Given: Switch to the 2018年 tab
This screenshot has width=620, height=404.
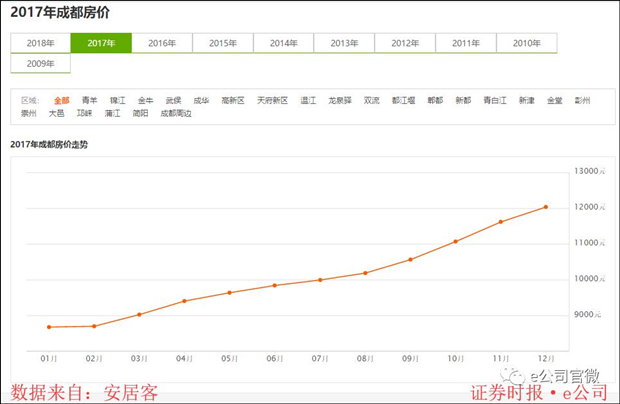Looking at the screenshot, I should (x=40, y=43).
